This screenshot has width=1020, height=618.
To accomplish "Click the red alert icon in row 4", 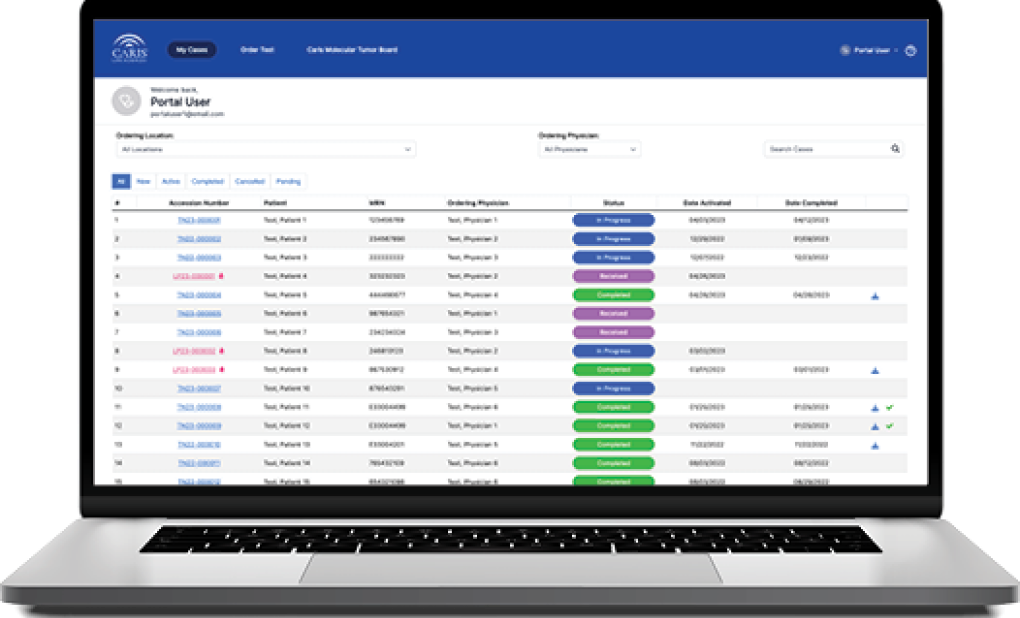I will coord(221,276).
